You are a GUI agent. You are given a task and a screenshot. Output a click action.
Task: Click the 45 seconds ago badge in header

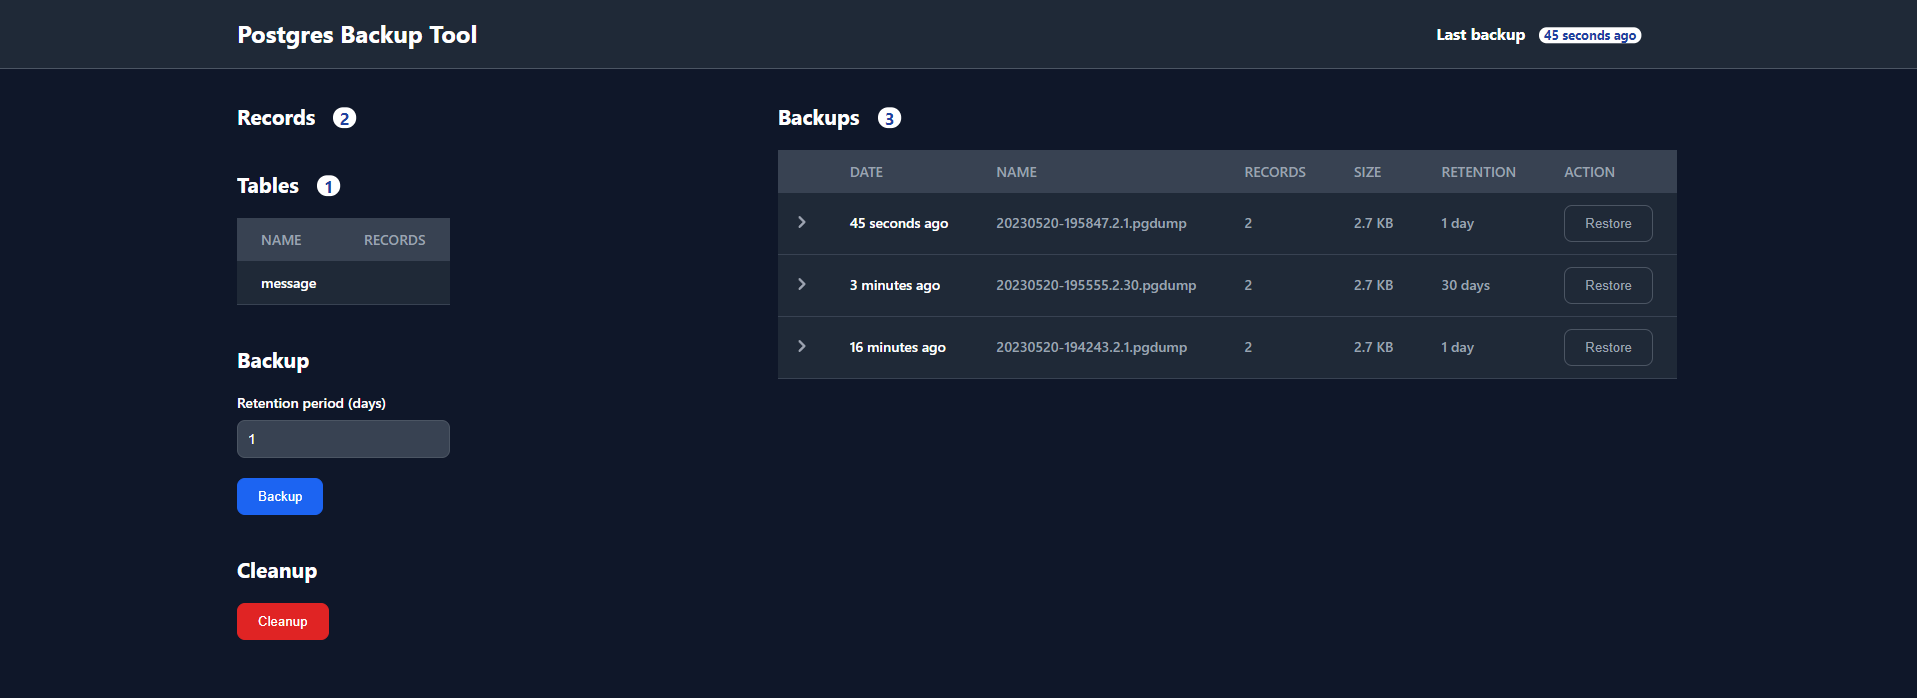click(1590, 35)
